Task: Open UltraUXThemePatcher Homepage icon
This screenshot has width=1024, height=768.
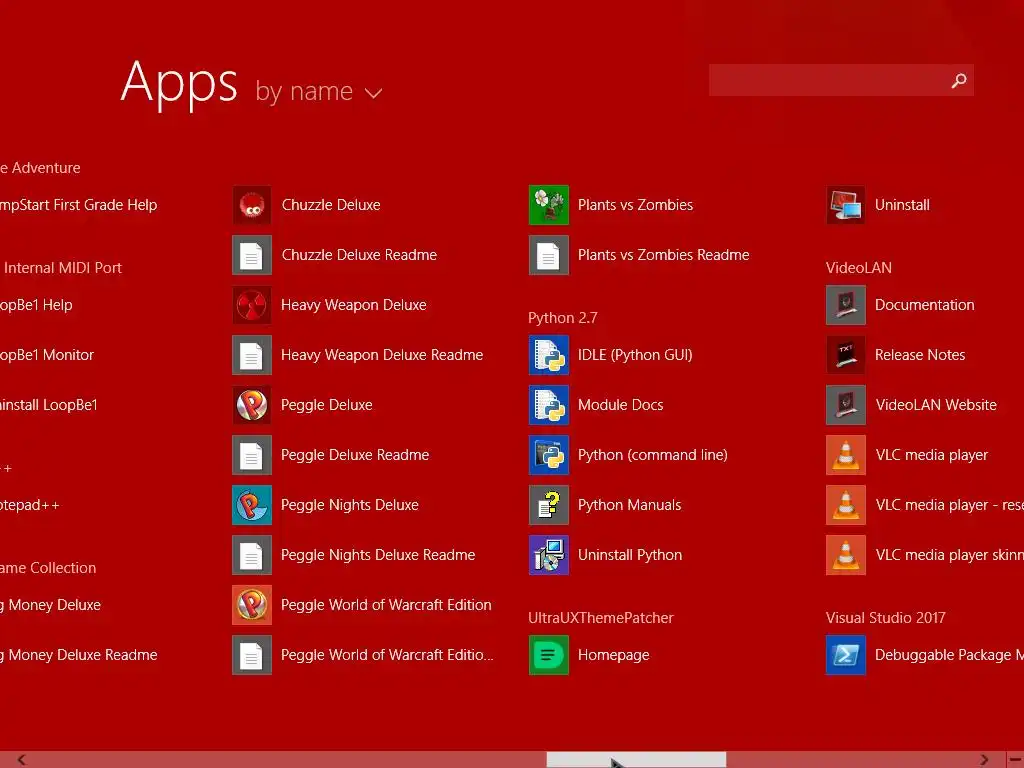Action: (549, 655)
